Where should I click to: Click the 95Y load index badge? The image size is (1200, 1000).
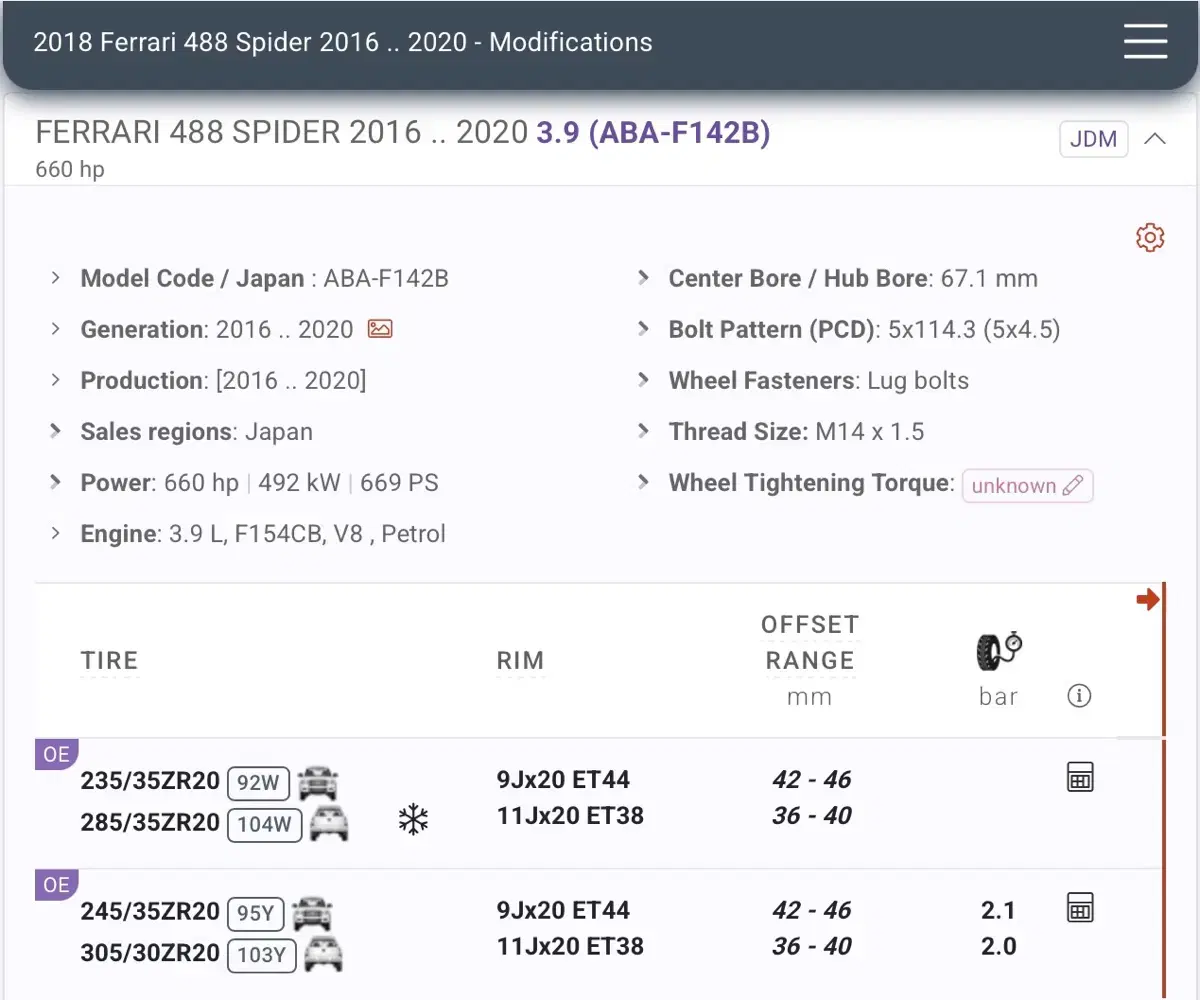(x=256, y=914)
